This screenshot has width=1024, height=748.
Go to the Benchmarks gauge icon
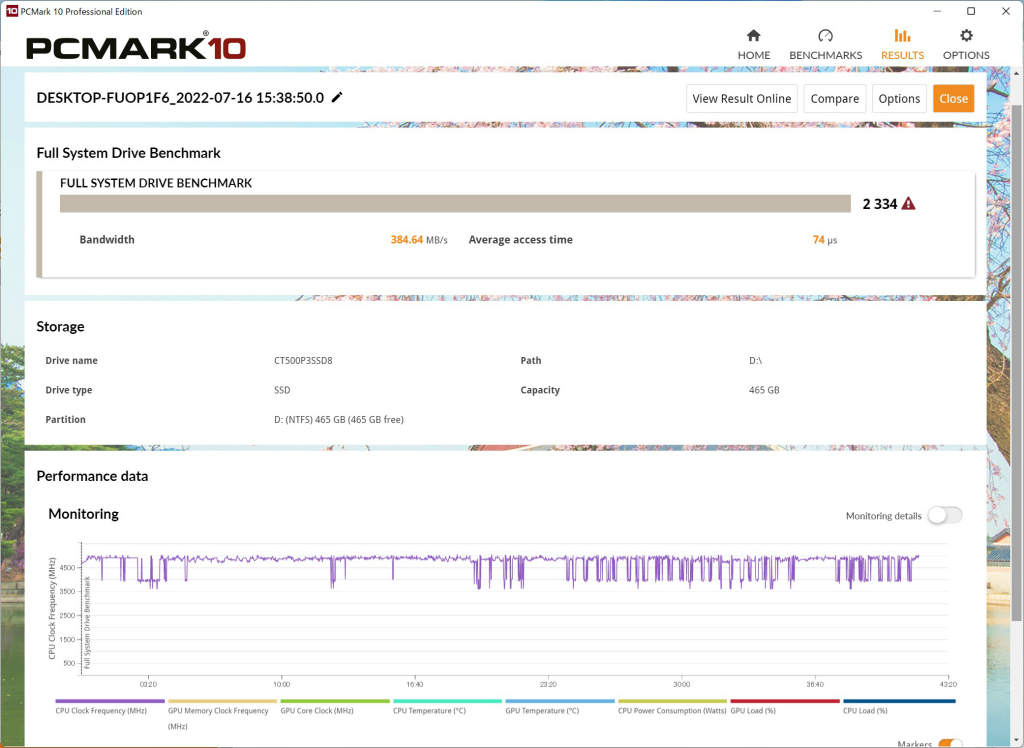click(825, 35)
